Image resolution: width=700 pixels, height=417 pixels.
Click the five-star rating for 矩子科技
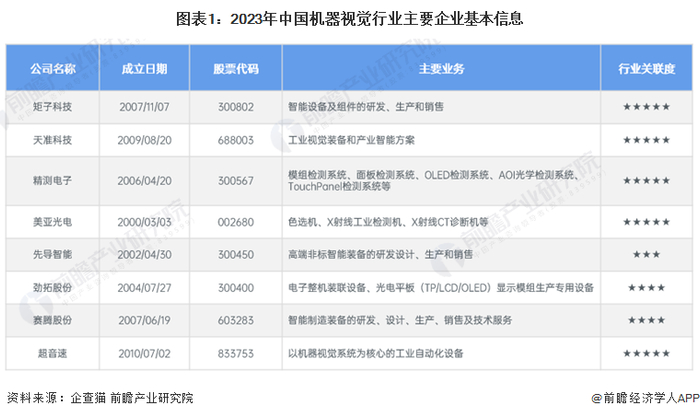[x=646, y=107]
